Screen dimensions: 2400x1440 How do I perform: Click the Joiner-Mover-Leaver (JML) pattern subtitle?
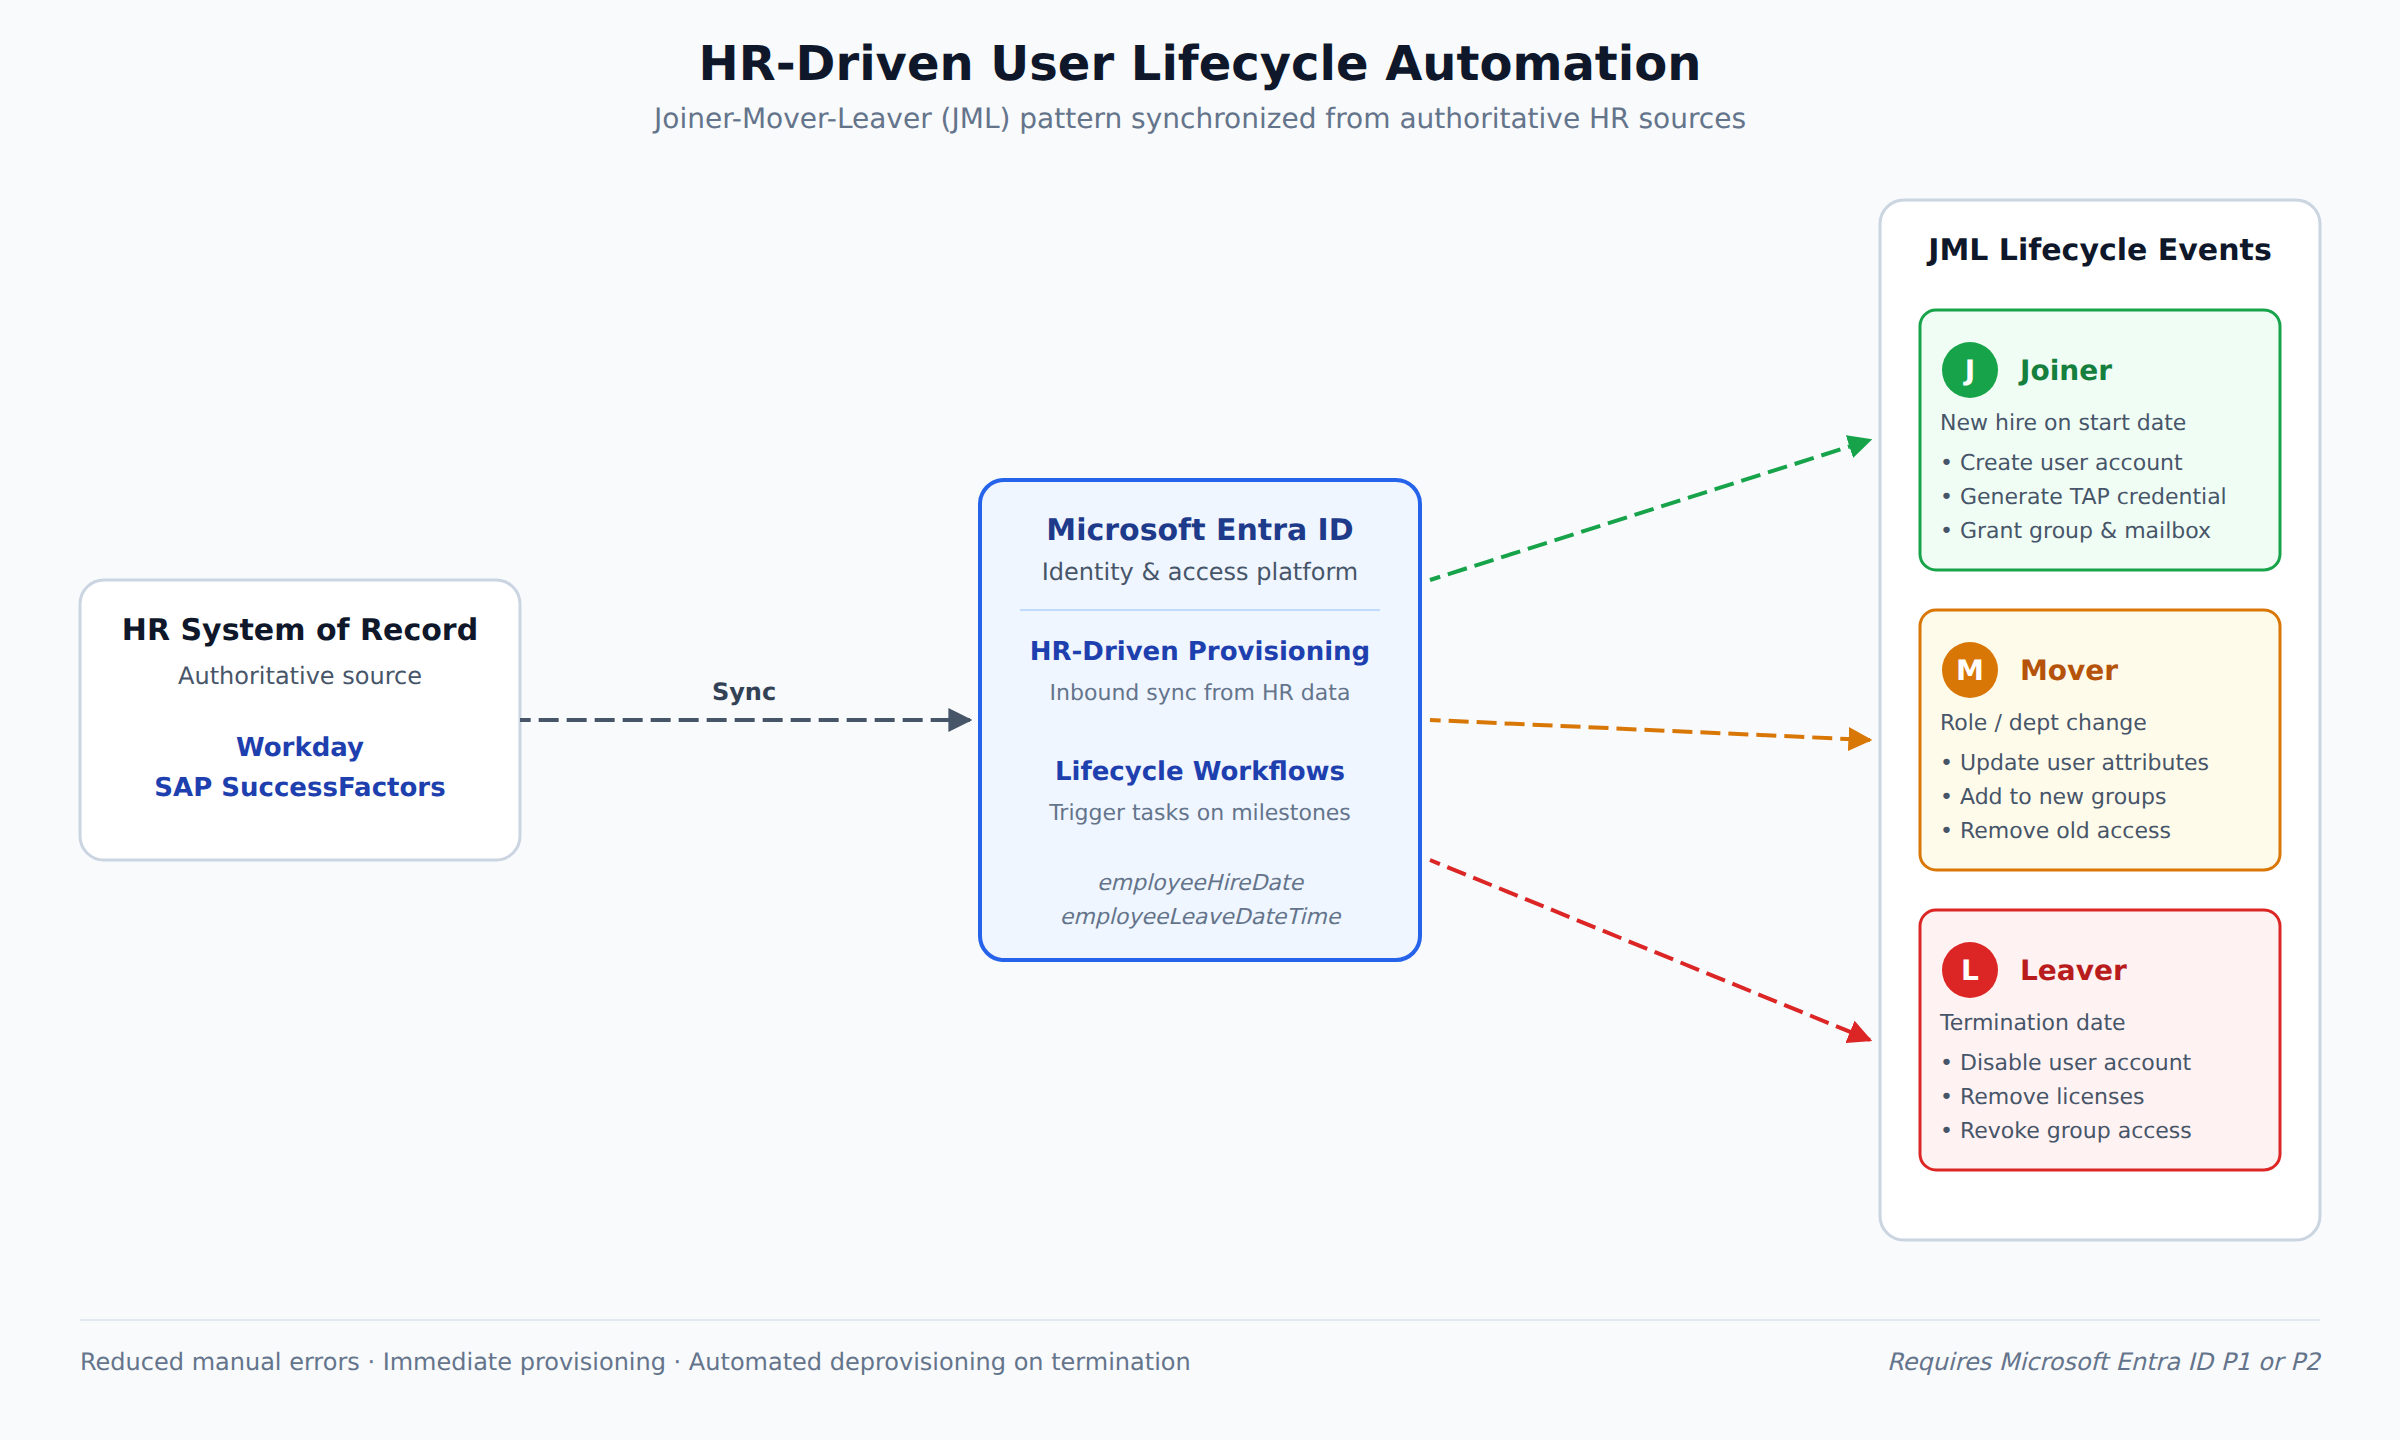[1199, 118]
